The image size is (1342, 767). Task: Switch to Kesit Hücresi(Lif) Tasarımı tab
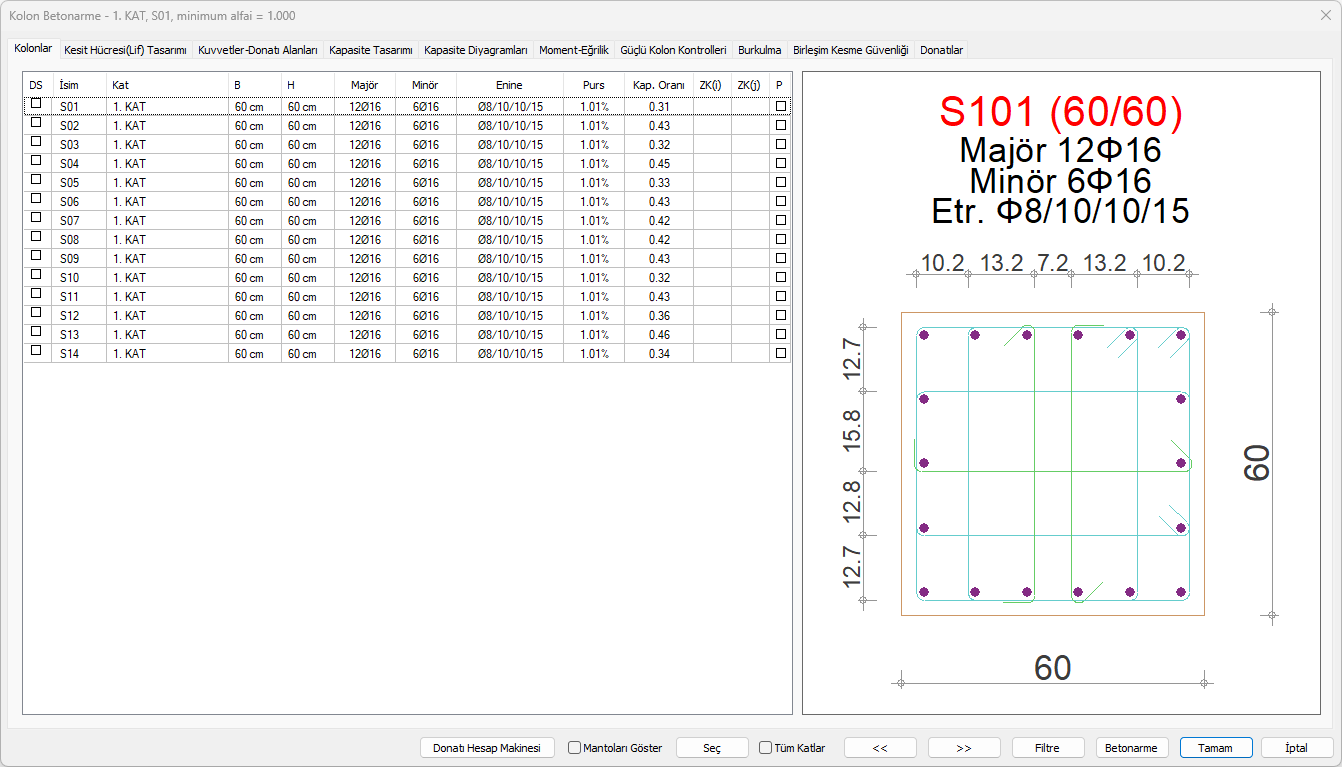coord(125,49)
